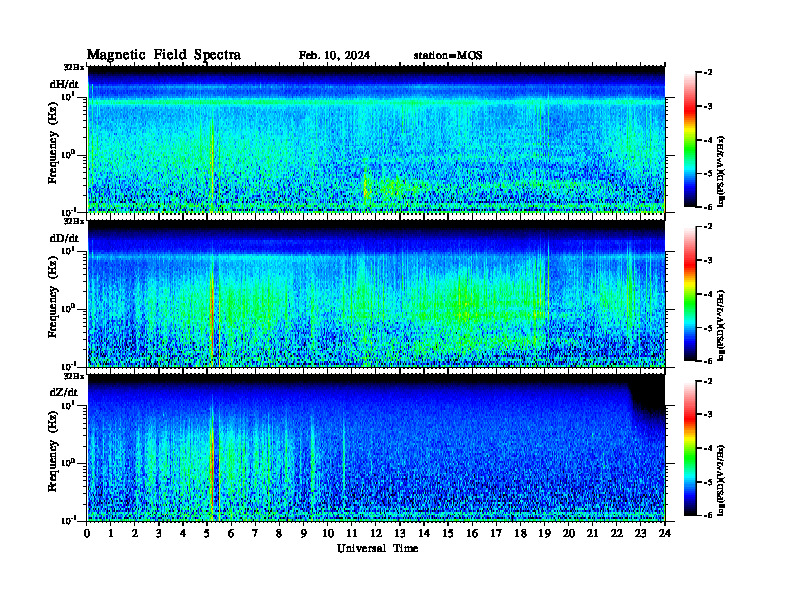This screenshot has width=792, height=612.
Task: Click the hour 22 tick label
Action: (617, 534)
